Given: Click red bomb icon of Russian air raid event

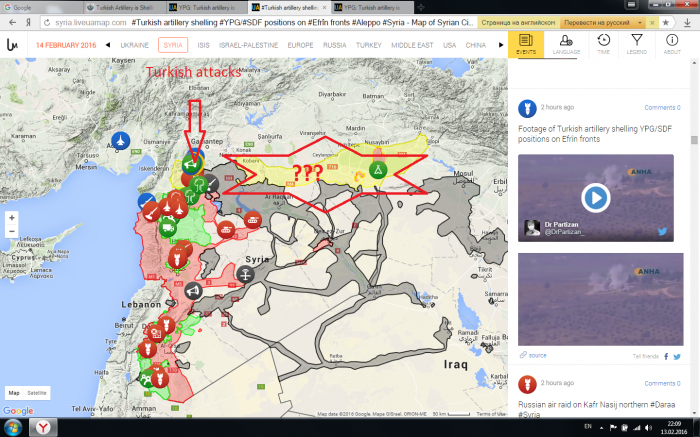Looking at the screenshot, I should point(527,384).
